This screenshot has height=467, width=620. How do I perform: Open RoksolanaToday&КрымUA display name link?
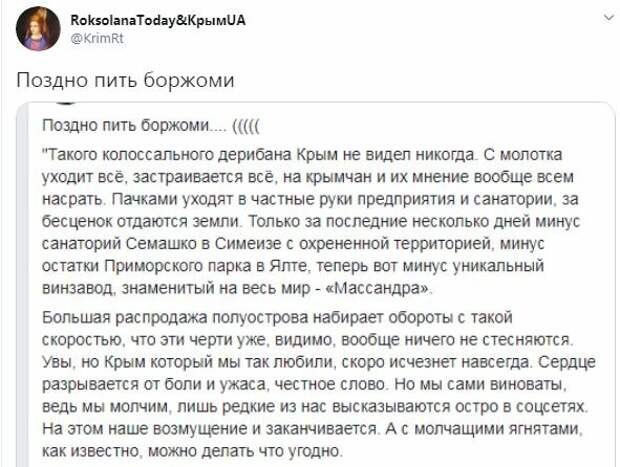pyautogui.click(x=158, y=20)
